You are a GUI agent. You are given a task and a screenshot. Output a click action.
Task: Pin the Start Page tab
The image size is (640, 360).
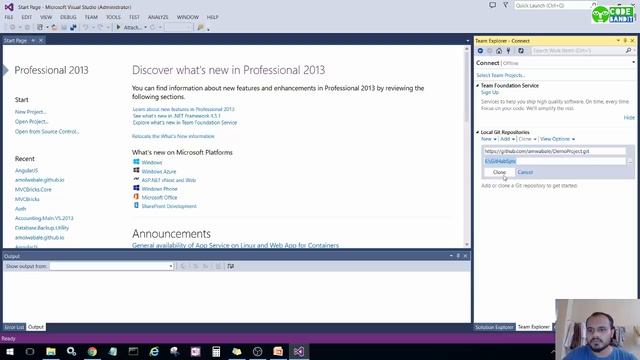point(33,40)
